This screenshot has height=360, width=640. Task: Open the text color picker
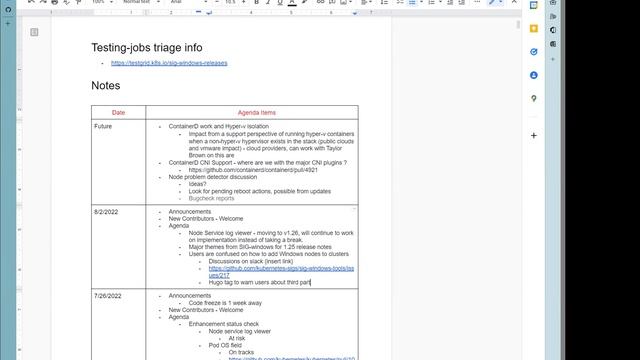[x=292, y=2]
